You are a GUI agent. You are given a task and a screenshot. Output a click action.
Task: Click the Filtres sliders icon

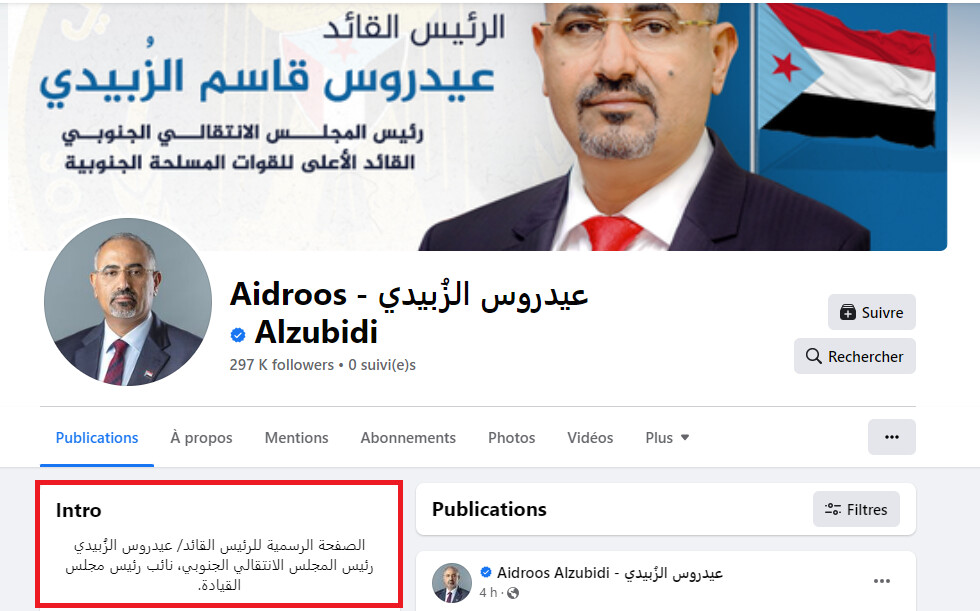click(x=833, y=509)
